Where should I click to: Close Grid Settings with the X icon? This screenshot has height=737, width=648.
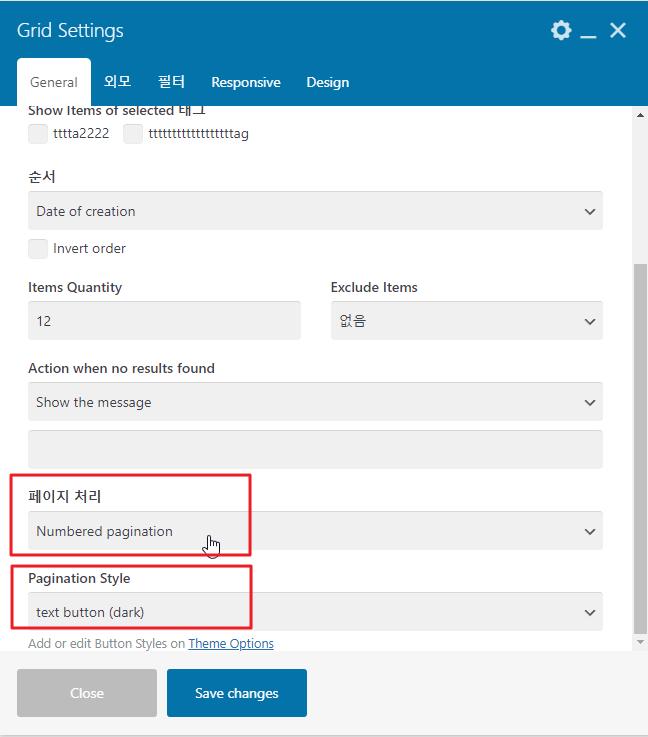[x=618, y=31]
